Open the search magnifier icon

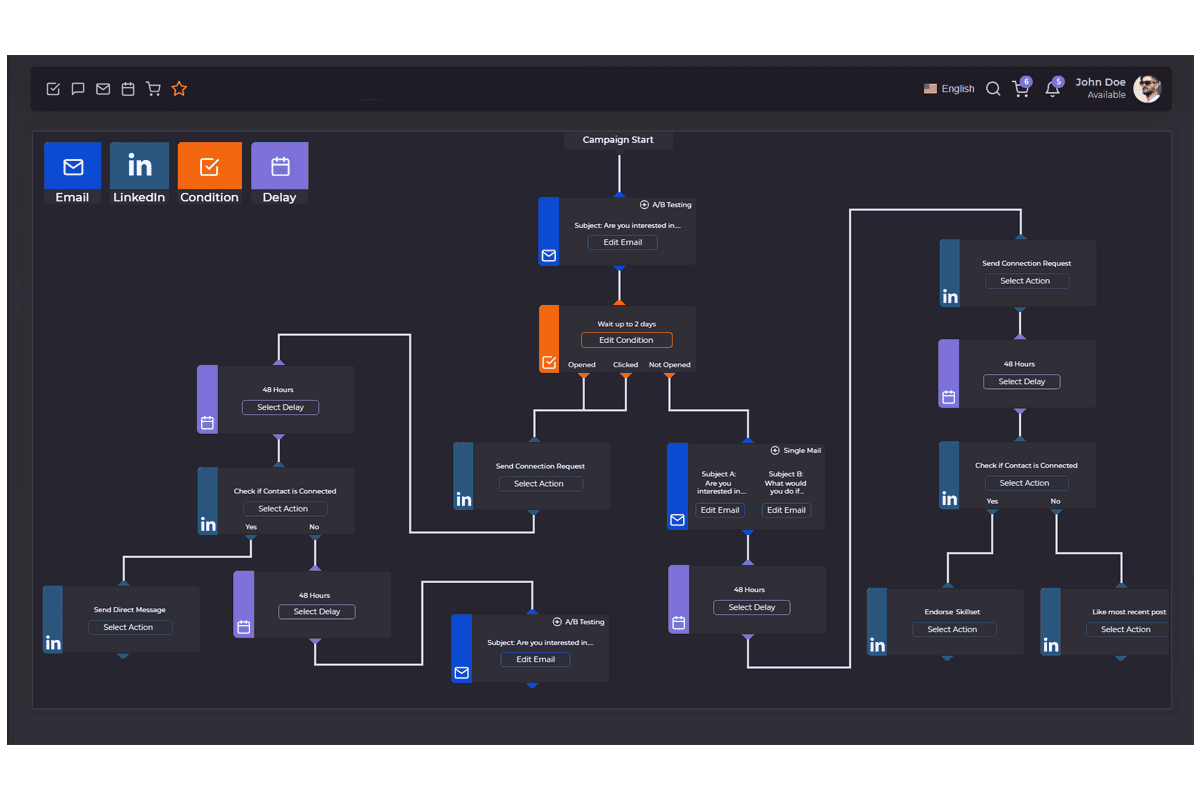click(993, 89)
